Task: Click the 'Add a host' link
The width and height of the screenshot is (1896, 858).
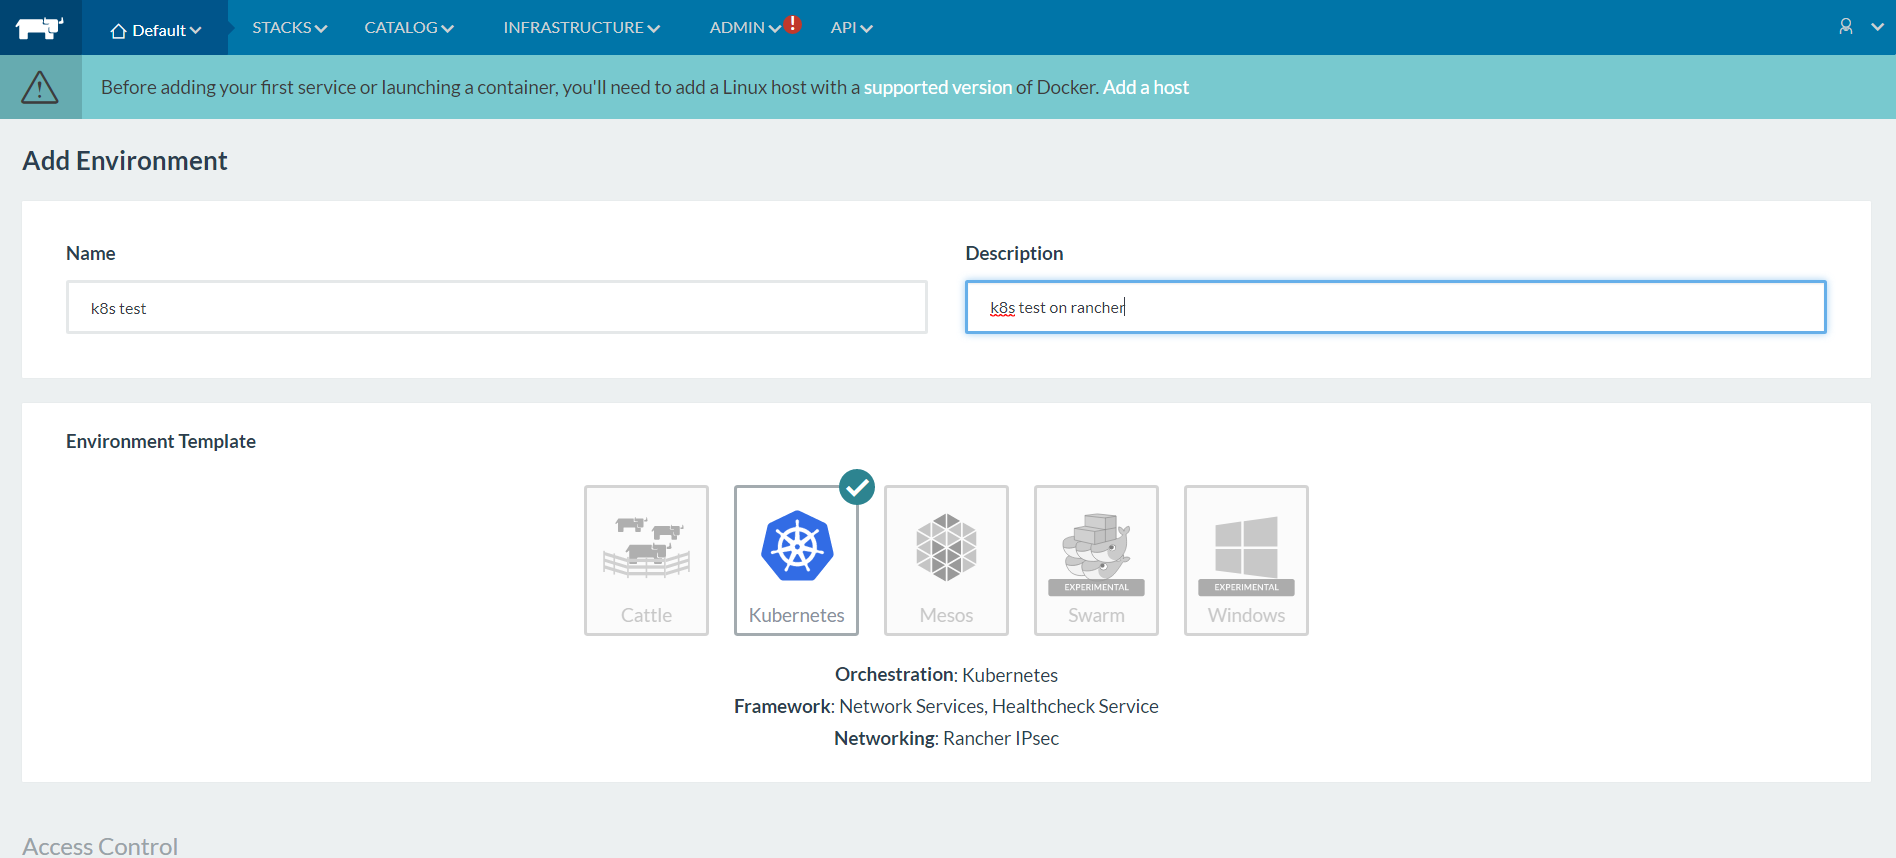Action: 1146,87
